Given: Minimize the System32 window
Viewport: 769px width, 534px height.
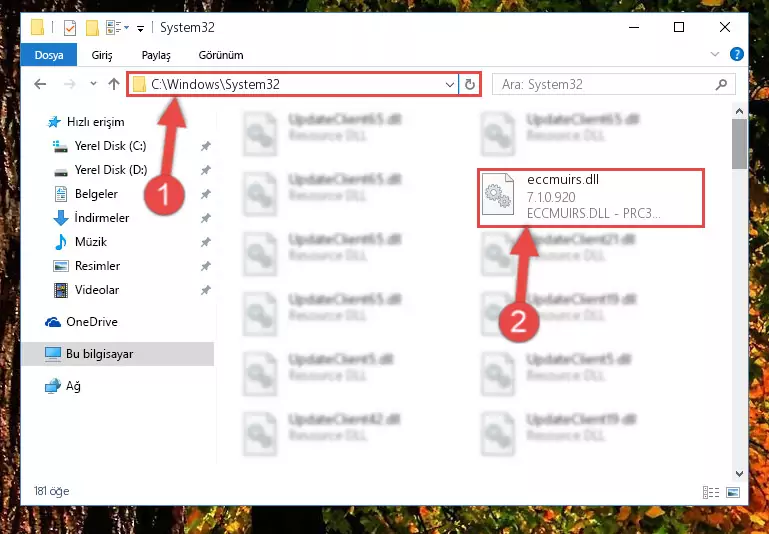Looking at the screenshot, I should (634, 27).
